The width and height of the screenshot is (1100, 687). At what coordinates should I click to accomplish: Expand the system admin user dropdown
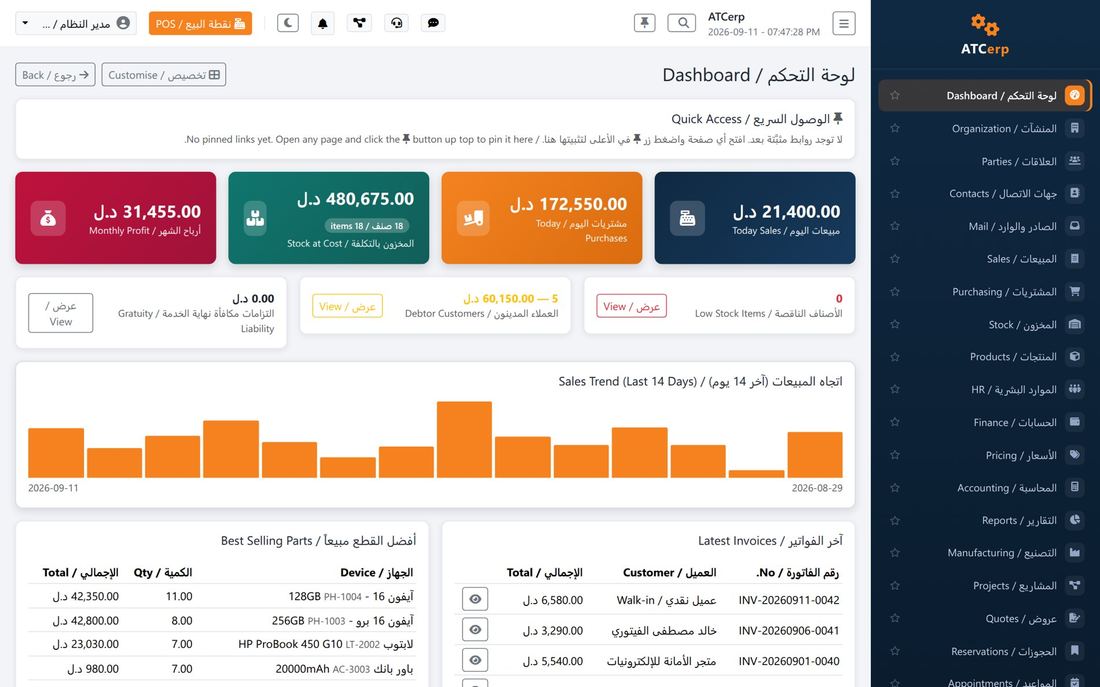(76, 23)
